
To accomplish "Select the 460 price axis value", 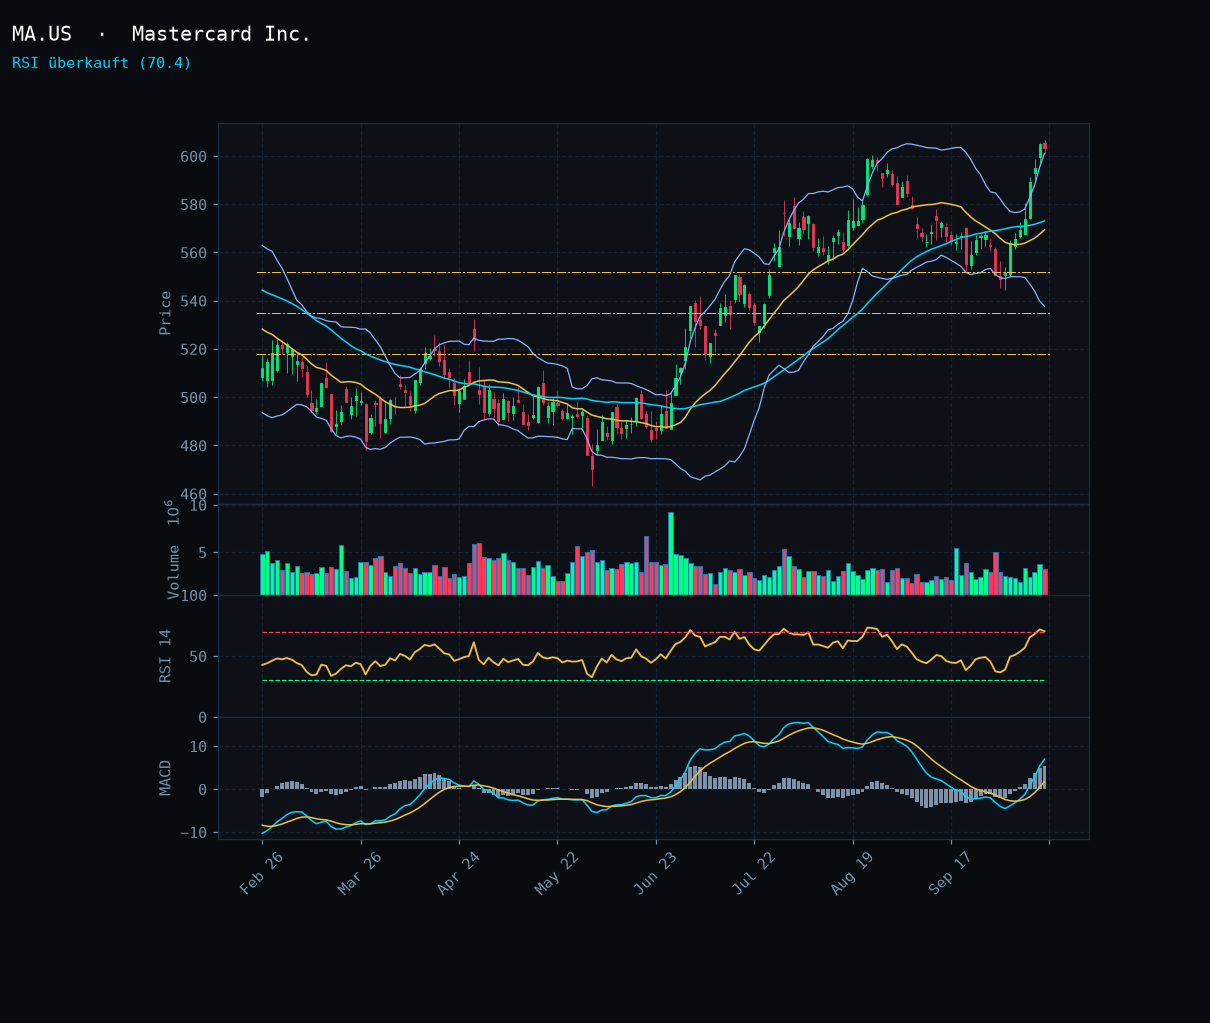I will click(x=194, y=494).
